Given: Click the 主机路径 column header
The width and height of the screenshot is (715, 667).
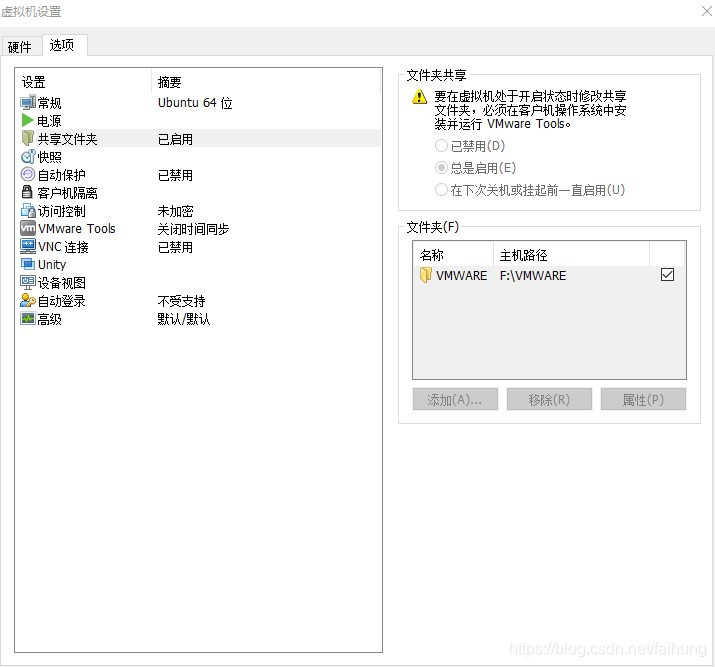Looking at the screenshot, I should click(x=571, y=254).
